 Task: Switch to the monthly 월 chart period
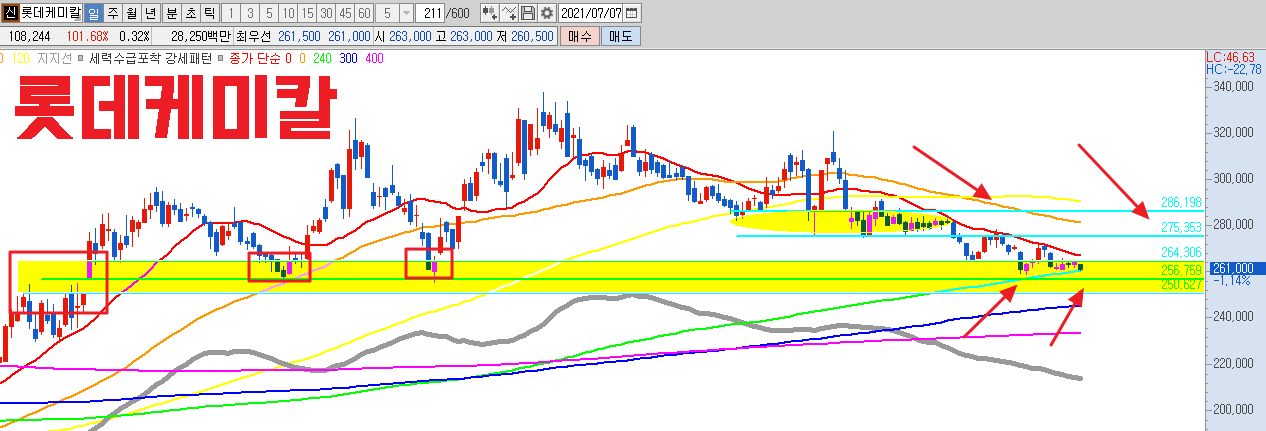click(131, 13)
